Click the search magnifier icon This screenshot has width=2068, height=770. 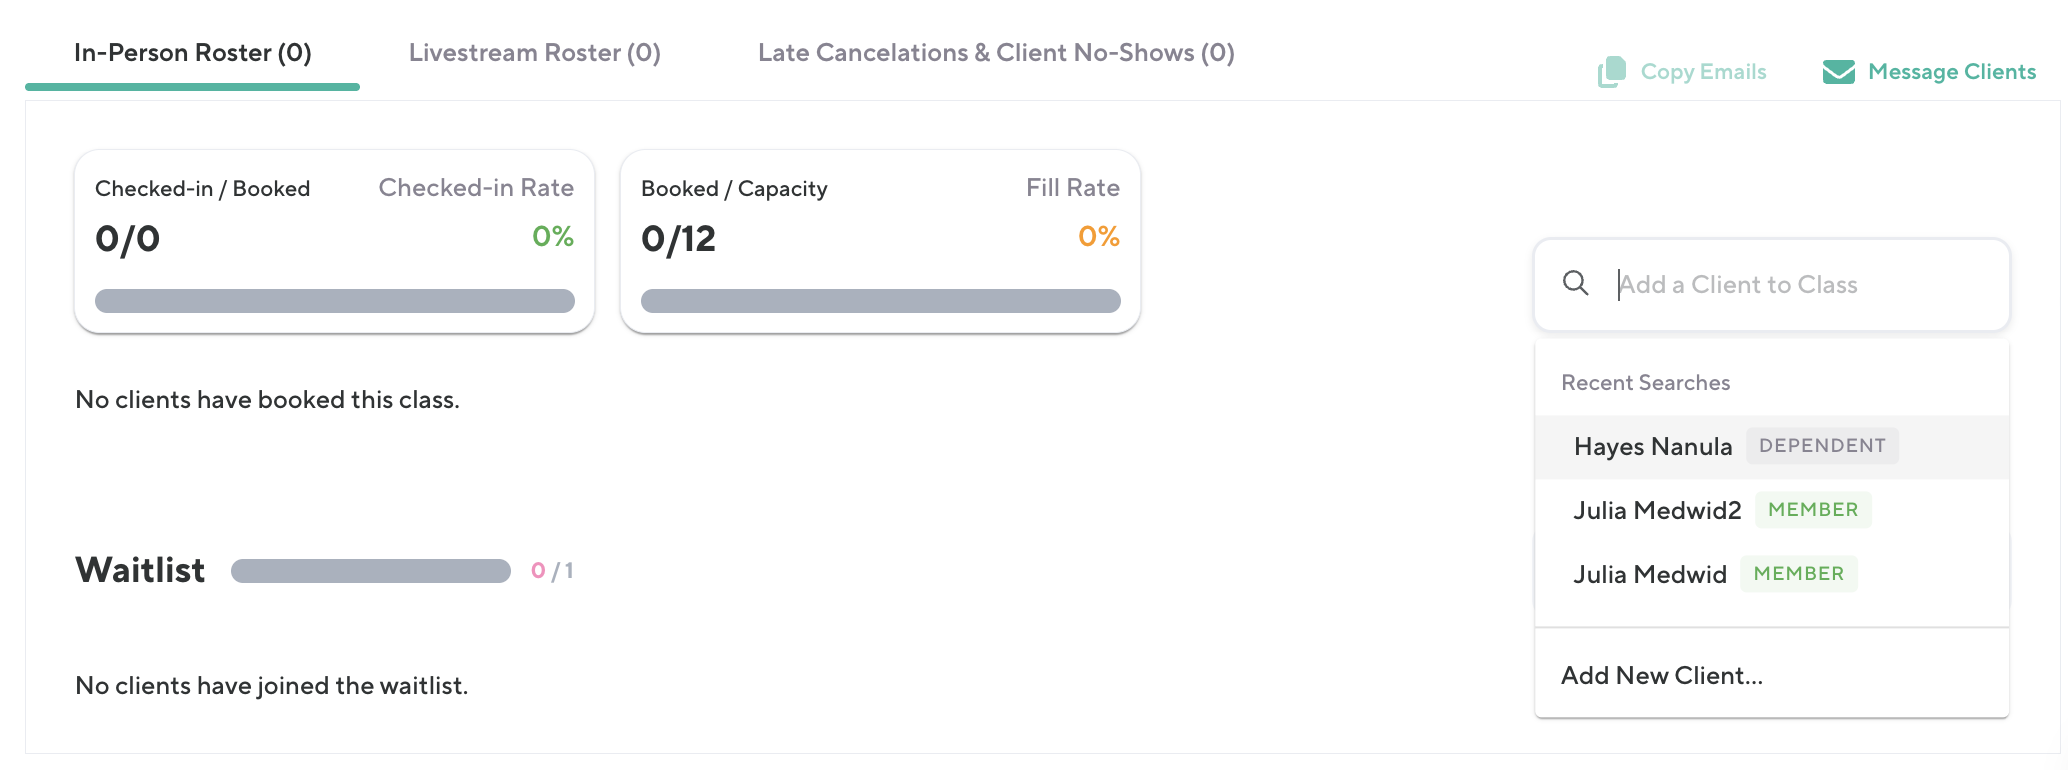pyautogui.click(x=1576, y=284)
